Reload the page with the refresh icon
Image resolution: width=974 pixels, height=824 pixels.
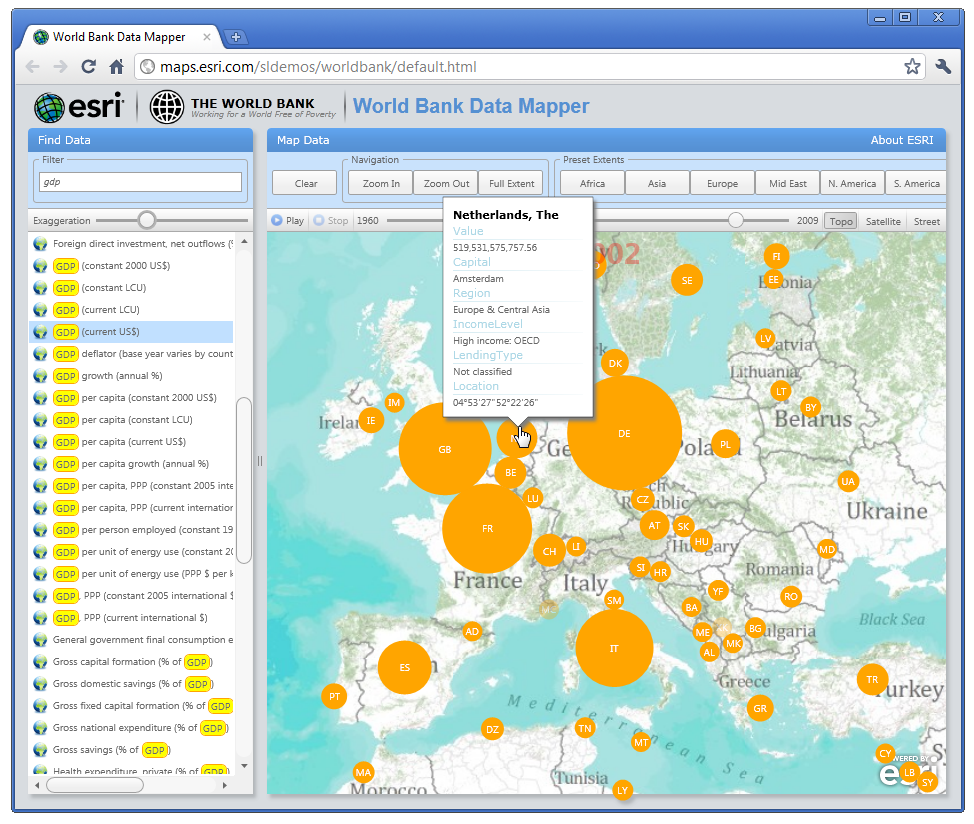click(88, 66)
